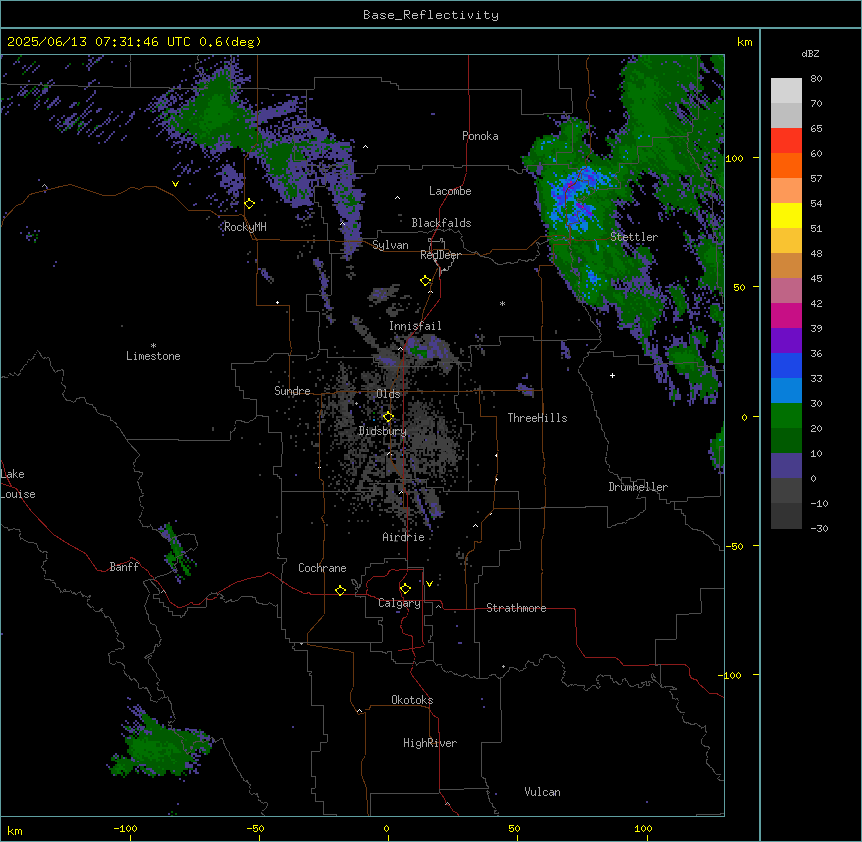Pick the orange 57-60 dBZ legend swatch
The width and height of the screenshot is (862, 842).
pos(786,165)
